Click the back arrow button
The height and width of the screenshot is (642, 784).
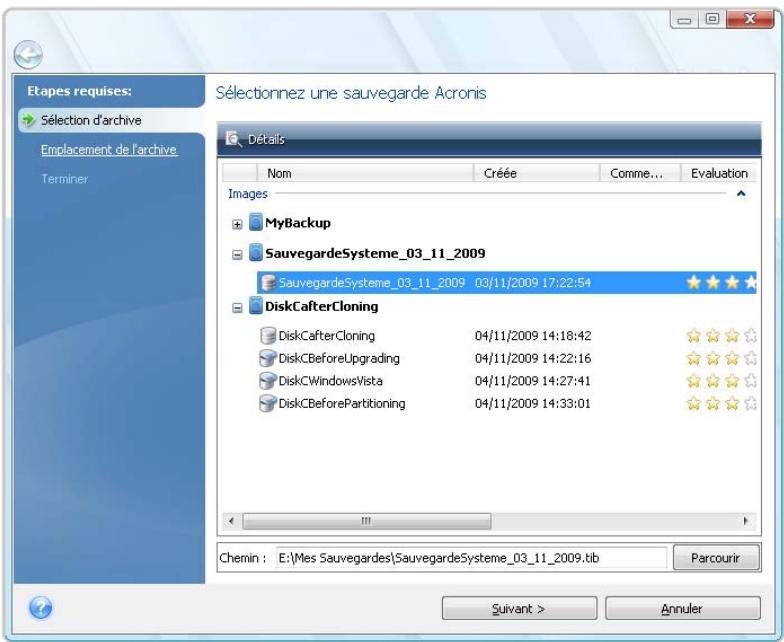[28, 54]
